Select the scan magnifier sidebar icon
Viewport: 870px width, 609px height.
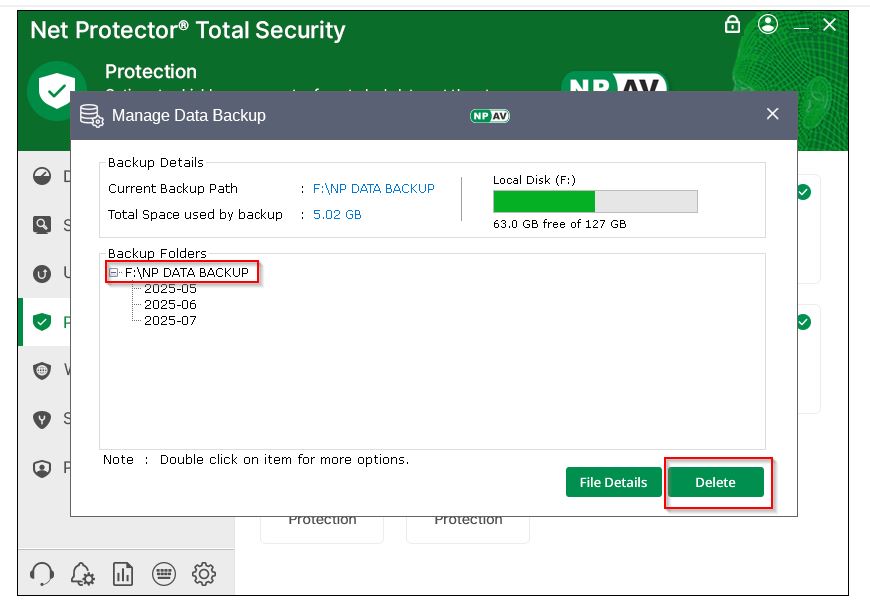point(42,225)
